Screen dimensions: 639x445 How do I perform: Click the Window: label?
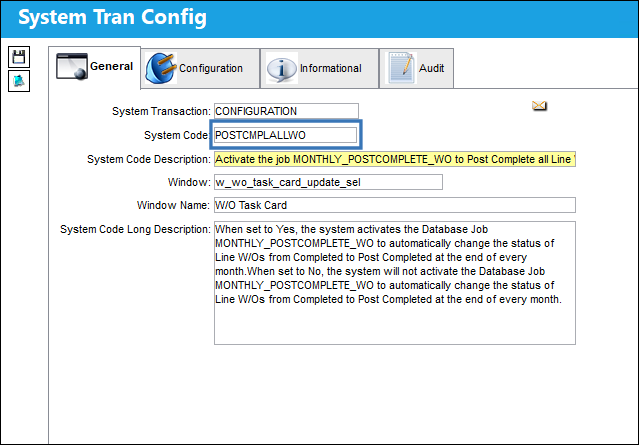coord(189,182)
